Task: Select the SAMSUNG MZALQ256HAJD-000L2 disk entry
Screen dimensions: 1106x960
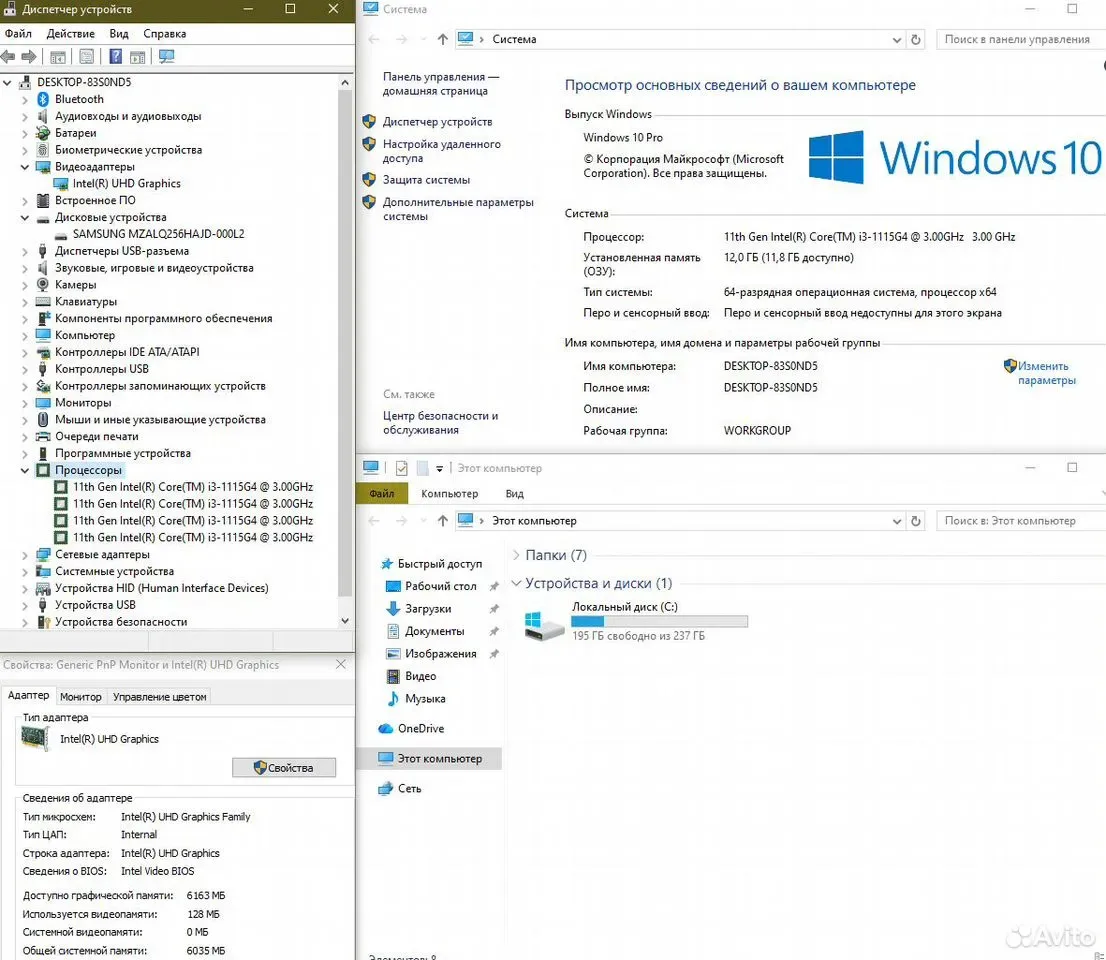Action: [x=159, y=234]
